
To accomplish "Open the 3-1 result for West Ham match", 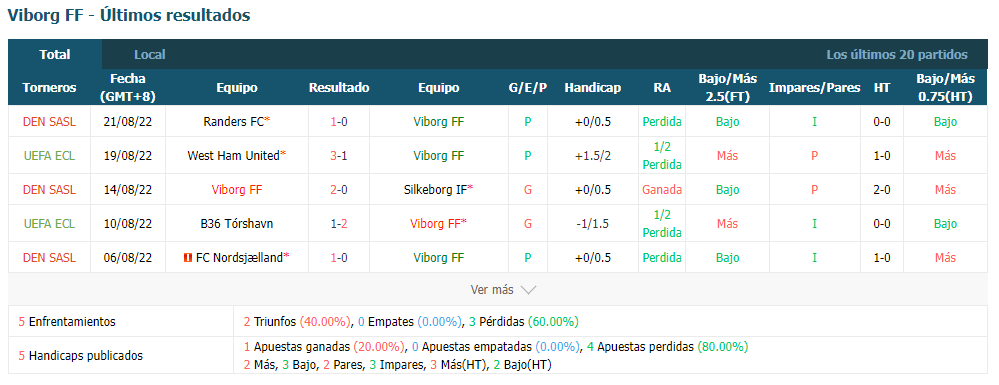I will pos(339,156).
